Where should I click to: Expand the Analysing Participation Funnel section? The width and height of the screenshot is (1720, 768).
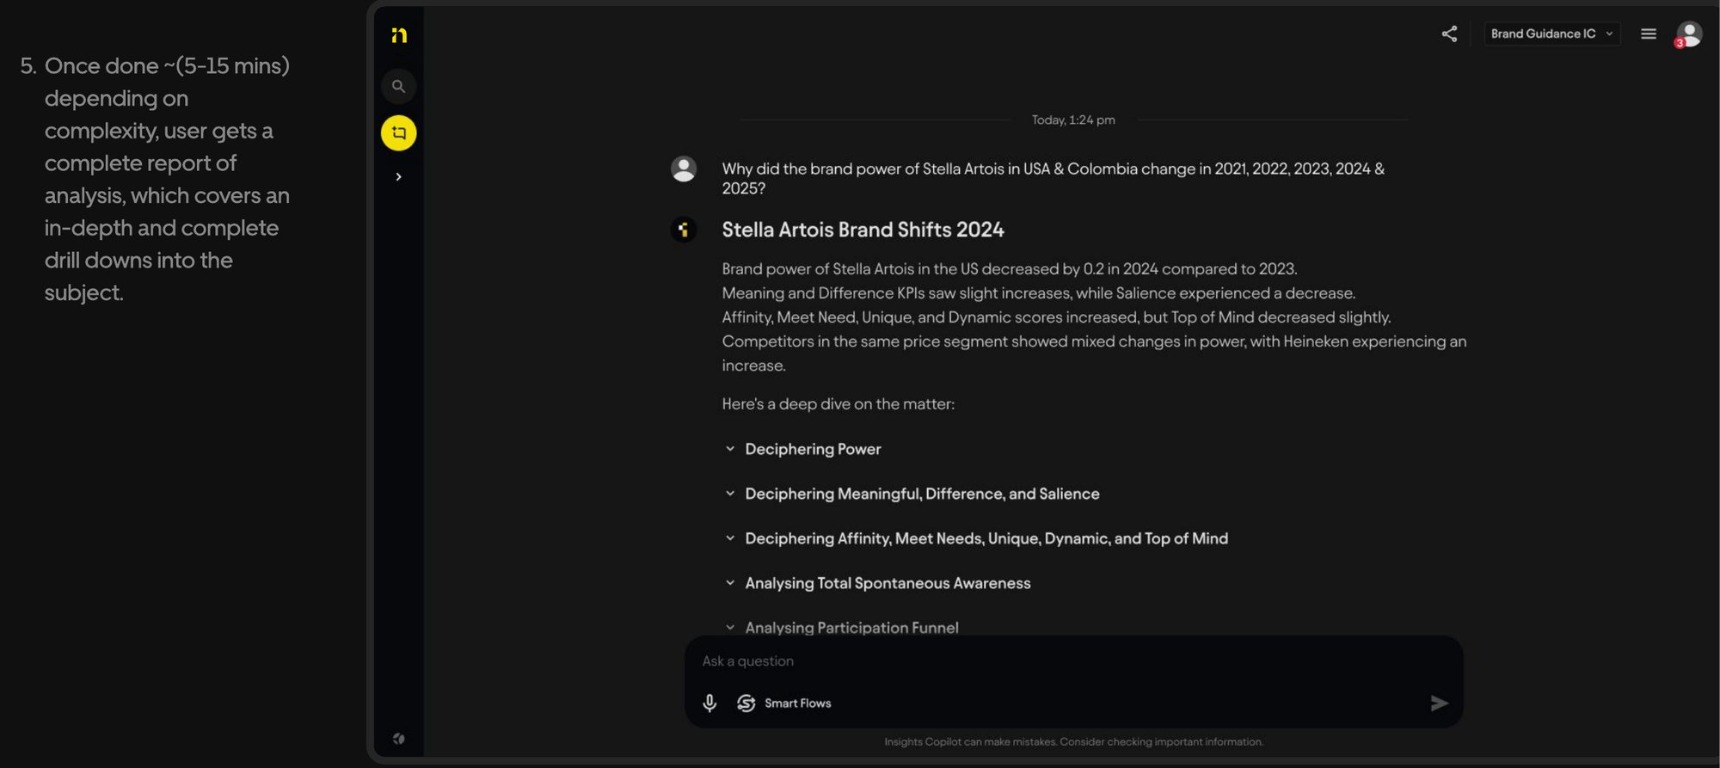coord(841,627)
